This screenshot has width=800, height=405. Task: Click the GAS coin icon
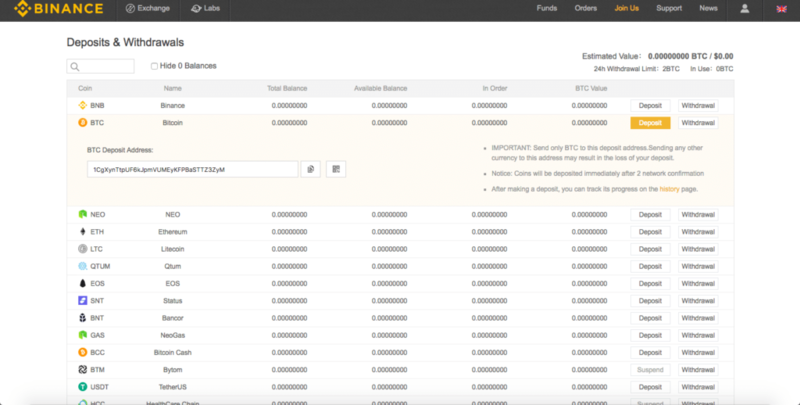click(x=83, y=335)
